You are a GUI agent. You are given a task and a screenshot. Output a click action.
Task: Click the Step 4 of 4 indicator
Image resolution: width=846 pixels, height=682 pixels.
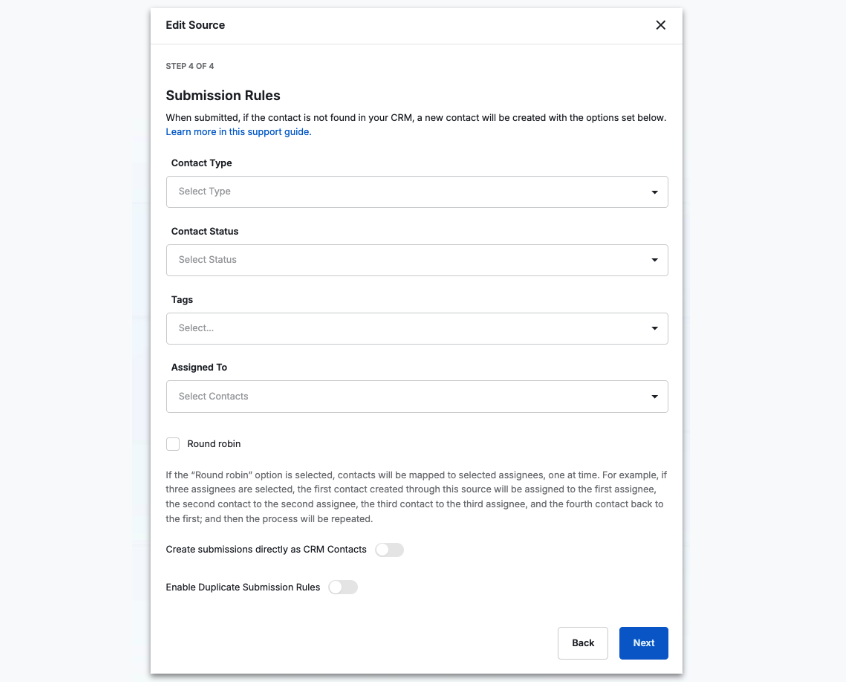[x=190, y=66]
